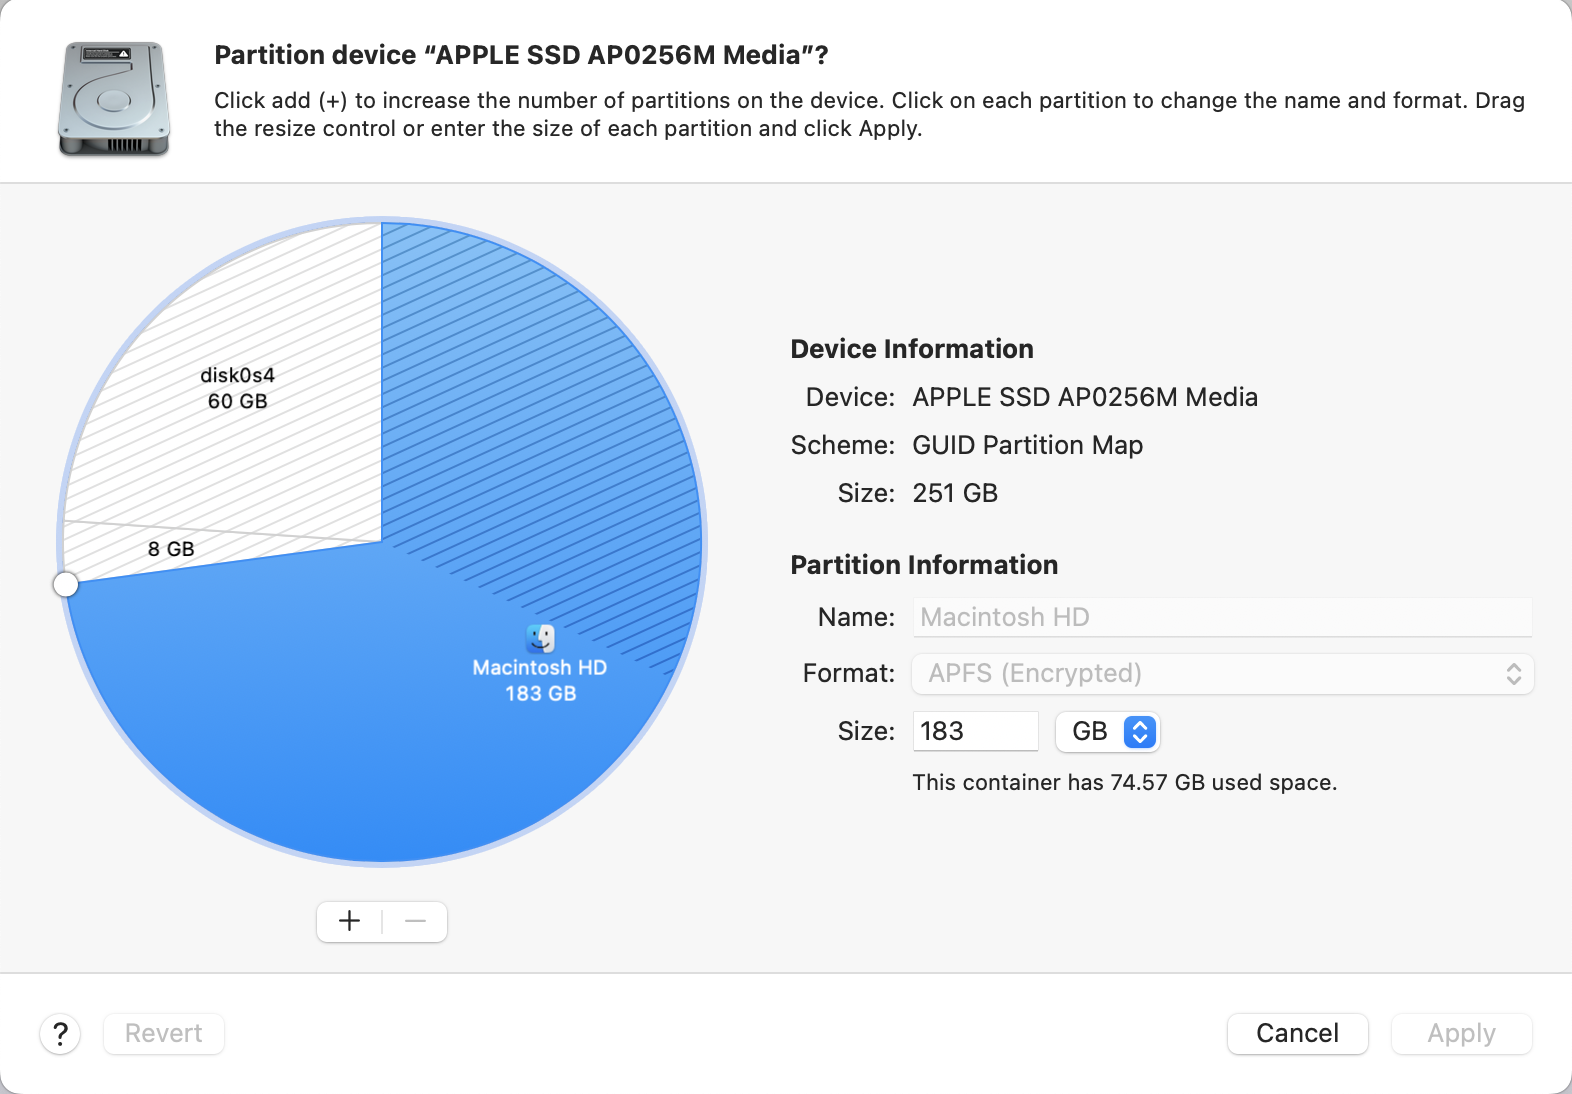Select the Macintosh HD 183 GB label

(540, 680)
